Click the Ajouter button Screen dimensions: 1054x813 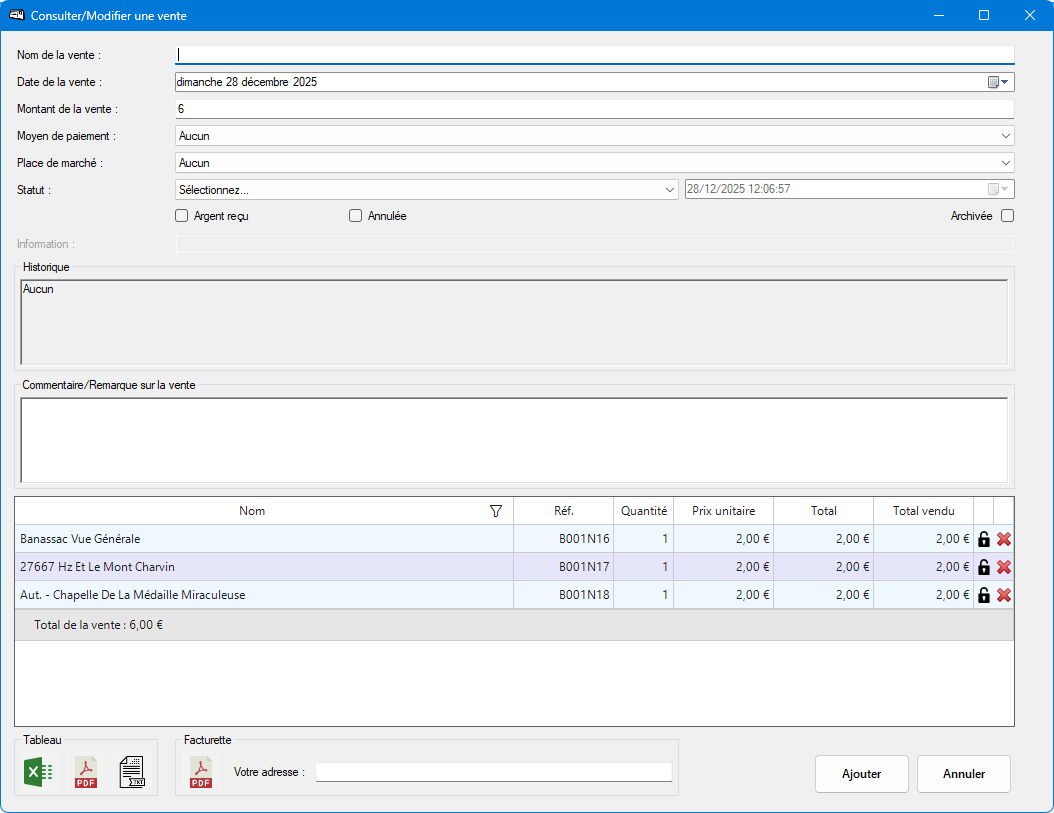pos(861,774)
